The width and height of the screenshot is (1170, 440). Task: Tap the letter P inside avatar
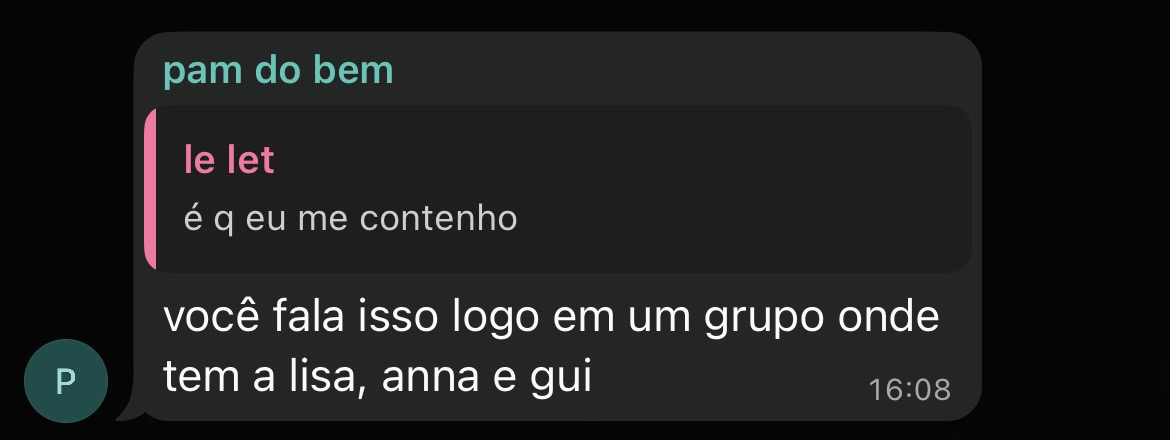pyautogui.click(x=66, y=382)
